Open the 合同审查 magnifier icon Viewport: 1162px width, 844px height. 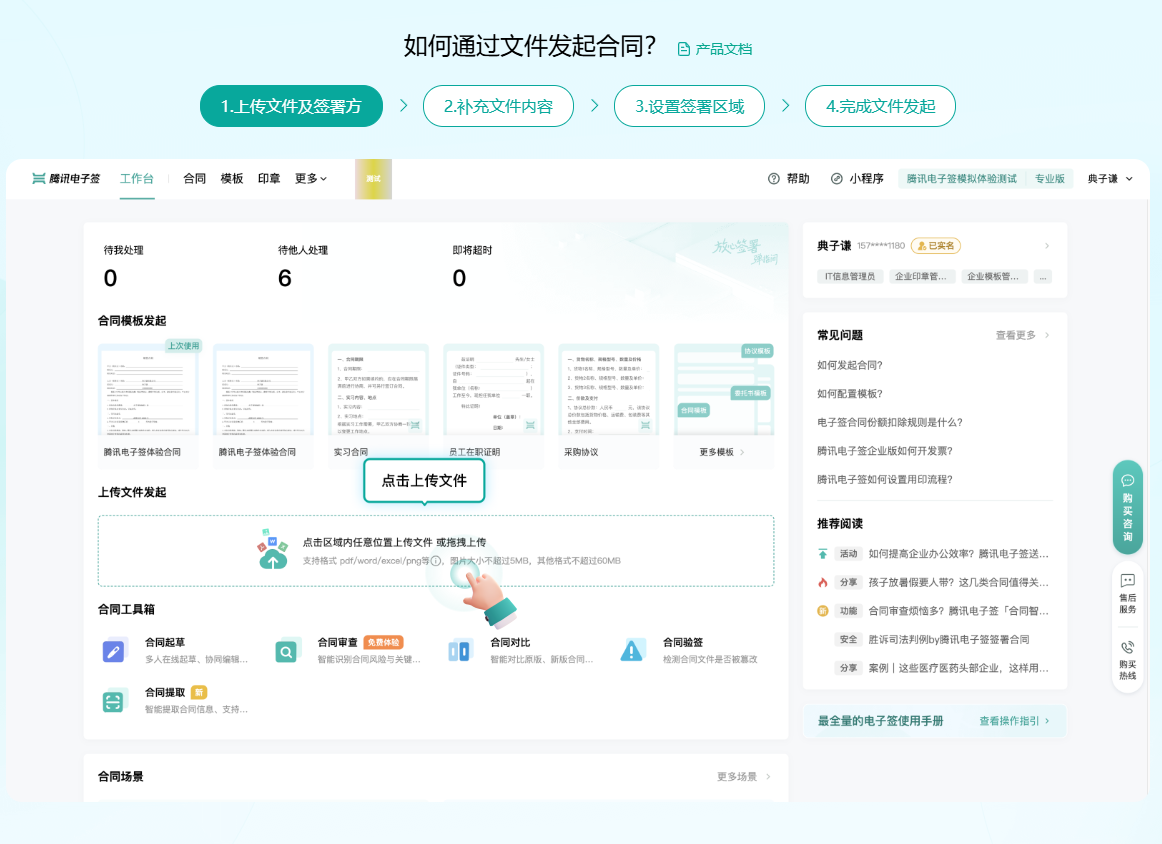pos(287,651)
